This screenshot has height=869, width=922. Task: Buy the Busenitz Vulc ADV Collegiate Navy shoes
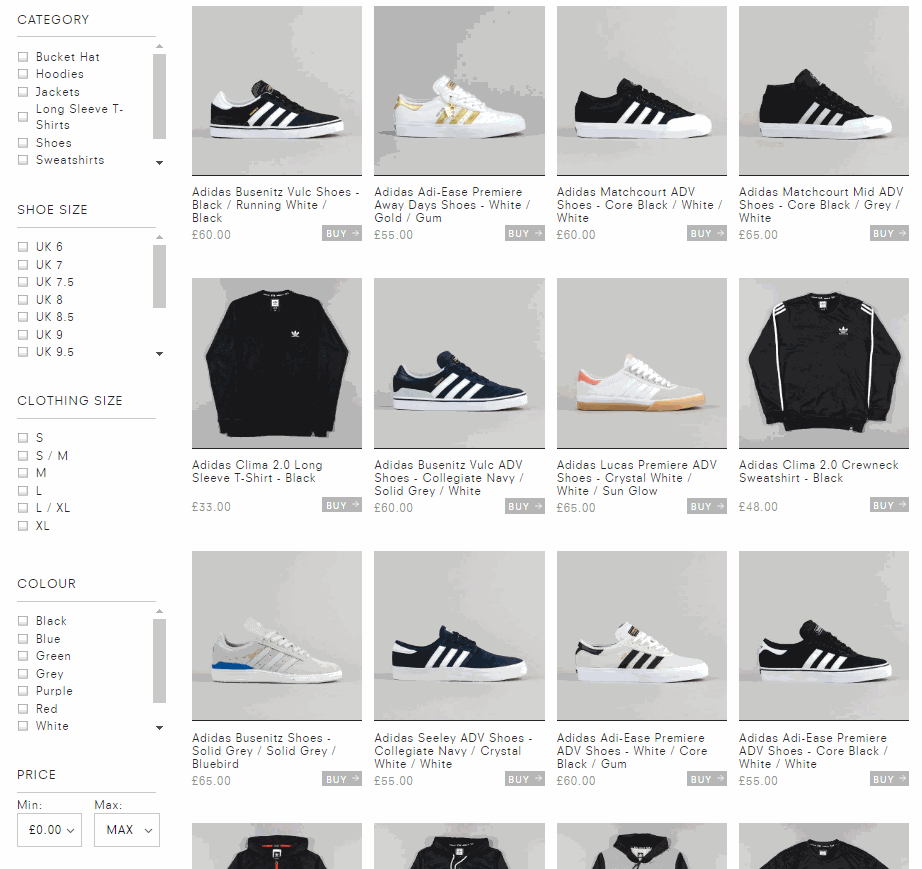click(525, 506)
